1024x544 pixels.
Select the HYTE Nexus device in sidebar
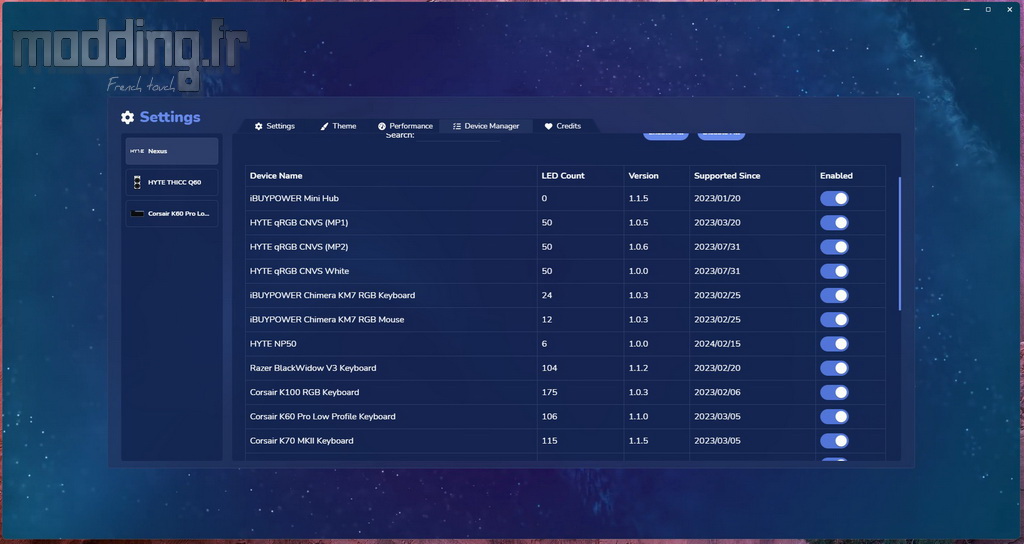coord(172,151)
